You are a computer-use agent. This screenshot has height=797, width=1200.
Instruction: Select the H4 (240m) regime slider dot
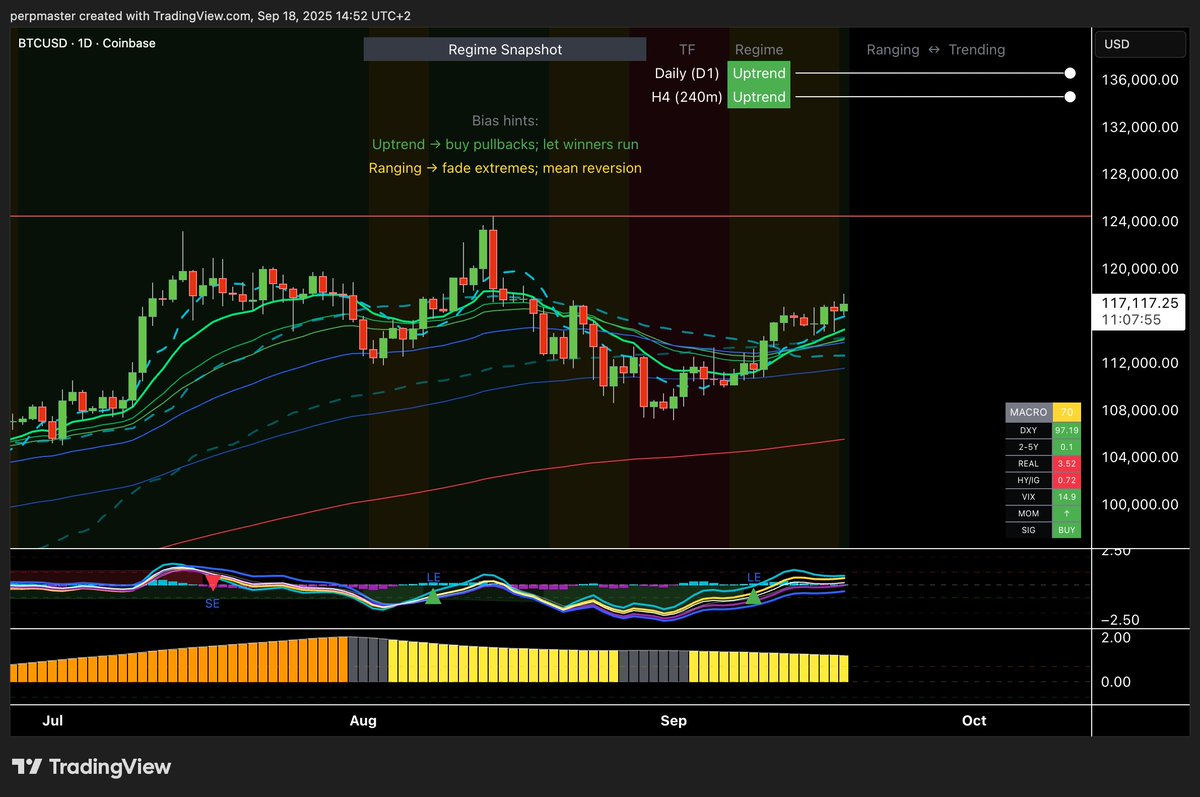pos(1070,97)
